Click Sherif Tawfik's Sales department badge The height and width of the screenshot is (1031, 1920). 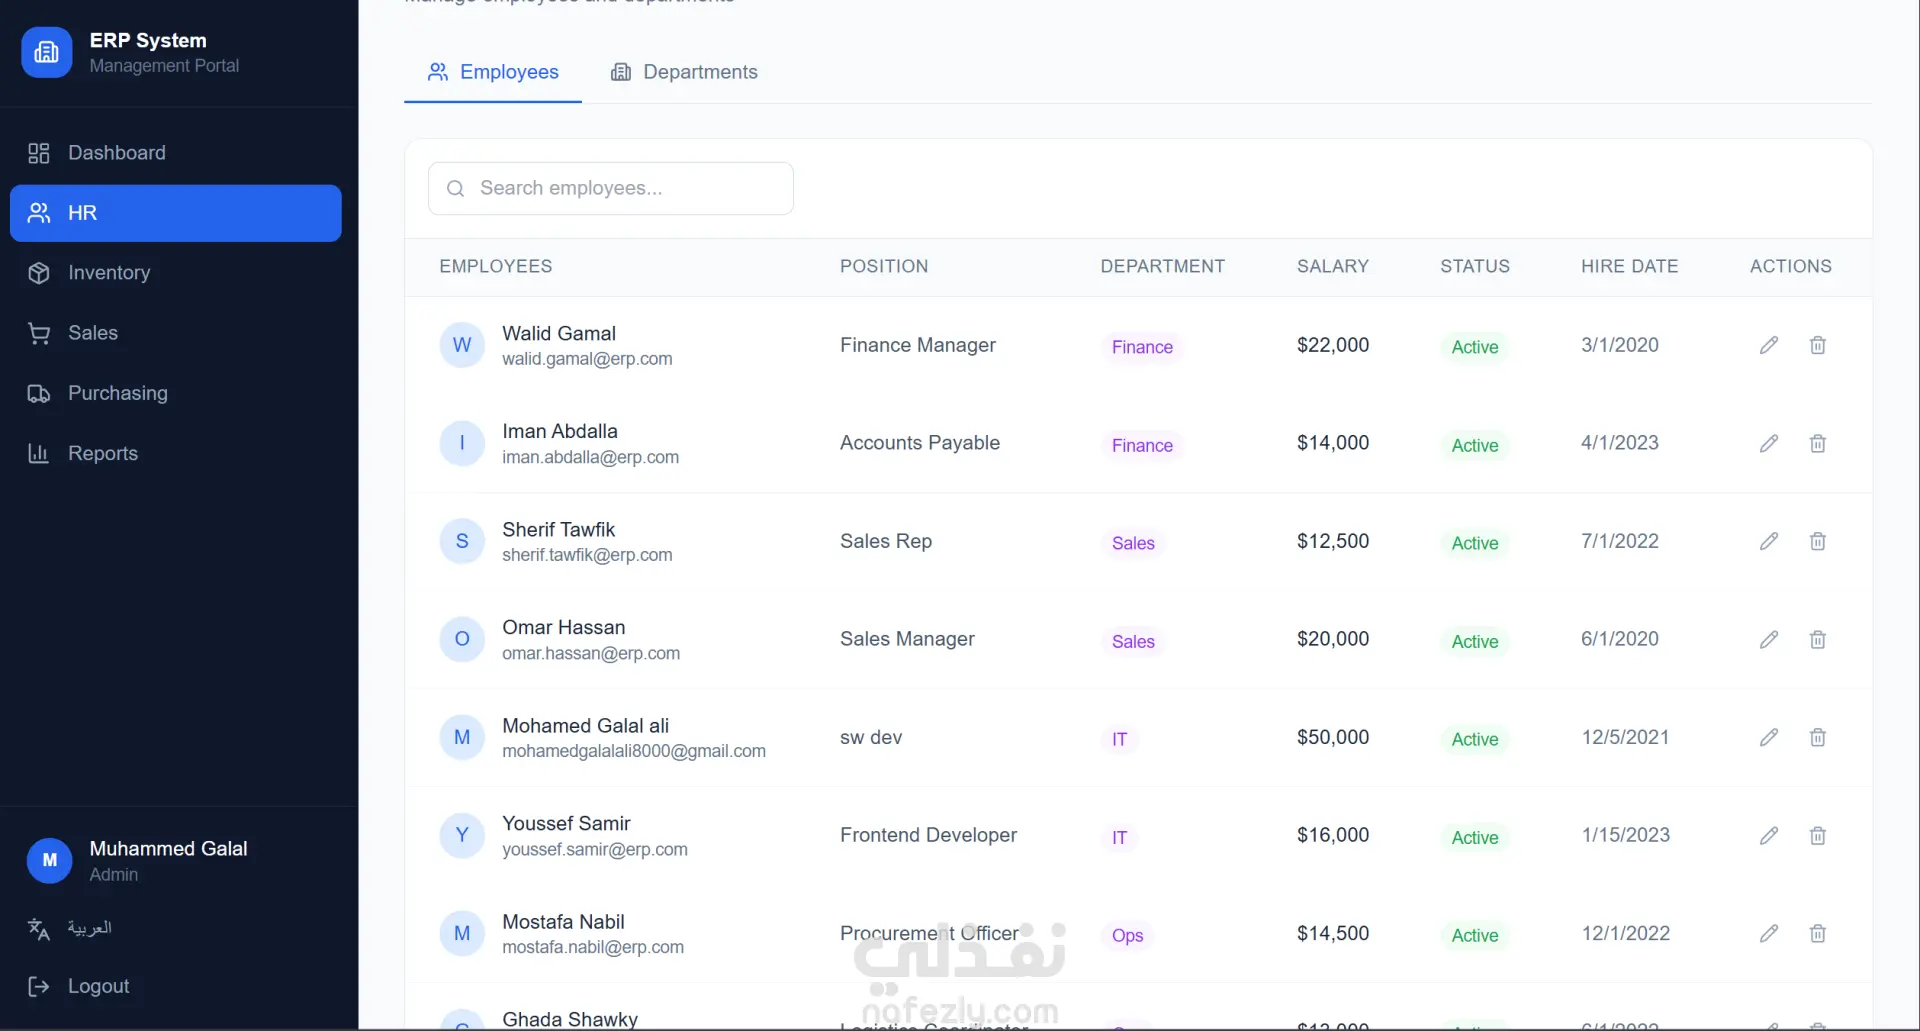click(1133, 543)
